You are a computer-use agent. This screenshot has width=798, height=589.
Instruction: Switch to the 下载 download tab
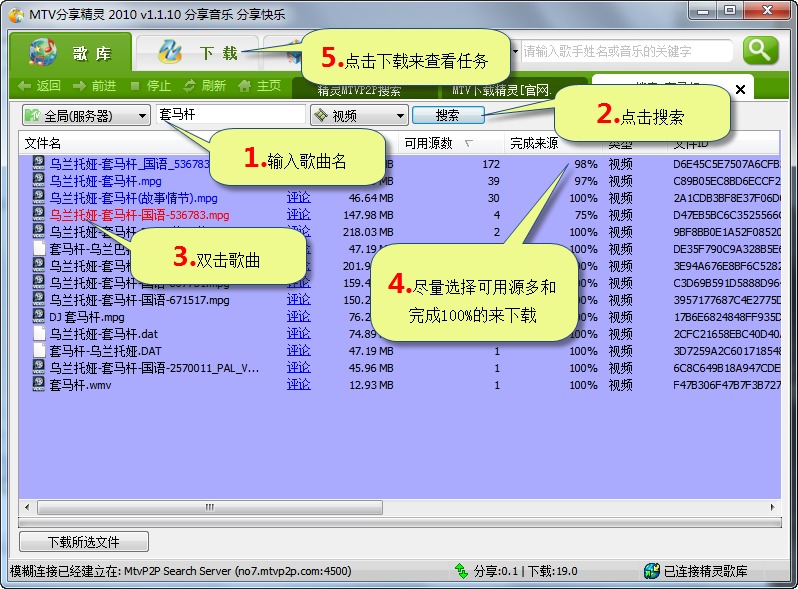197,53
